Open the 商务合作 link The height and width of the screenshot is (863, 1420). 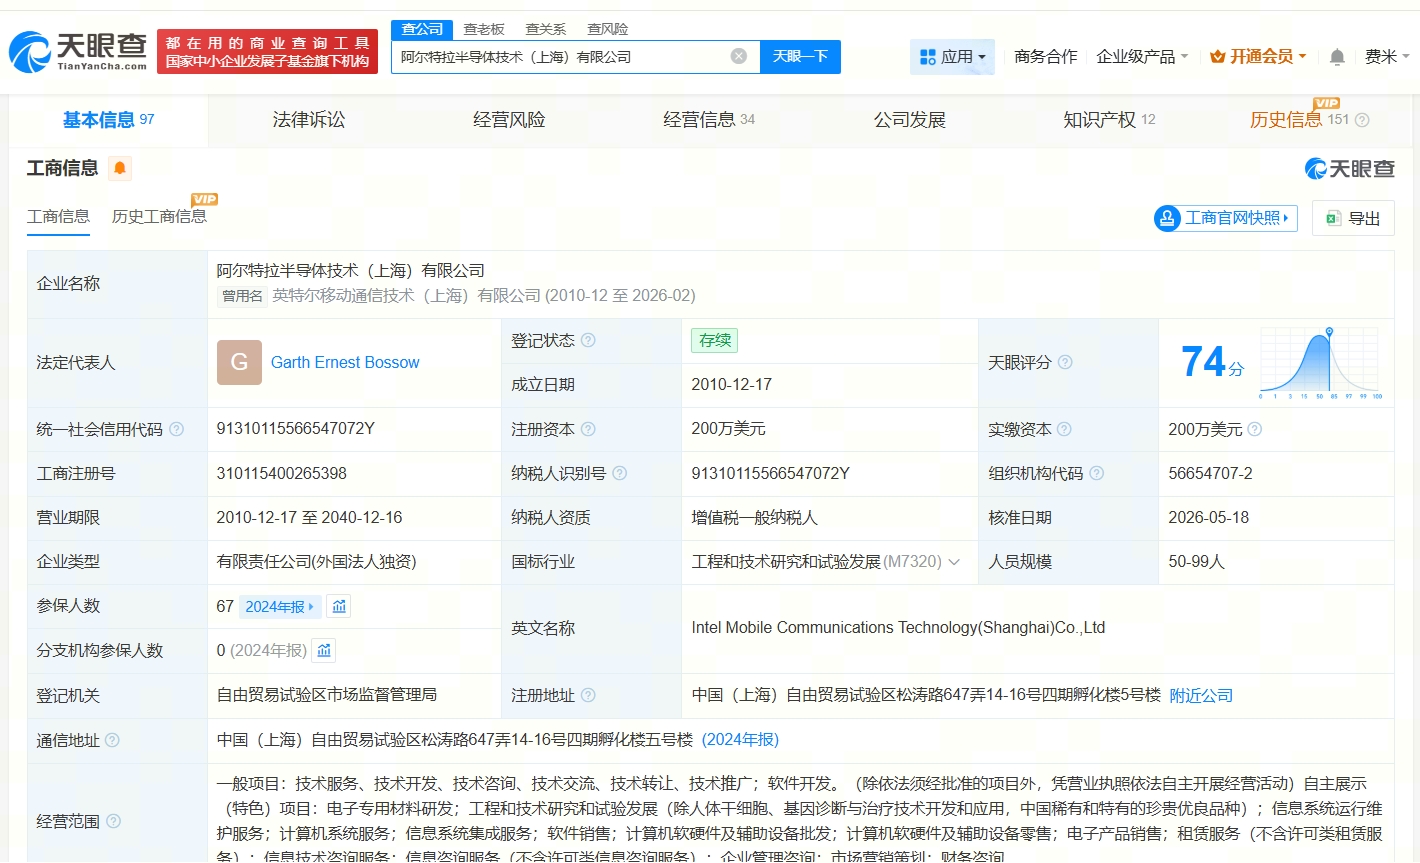click(1046, 57)
